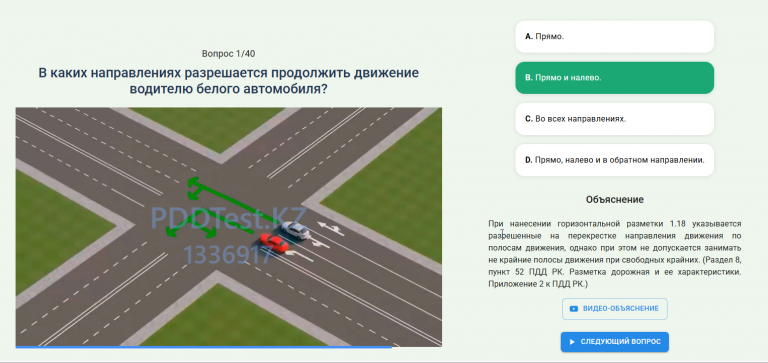This screenshot has width=768, height=363.
Task: Click the Вопрос 1/40 counter text
Action: click(228, 54)
